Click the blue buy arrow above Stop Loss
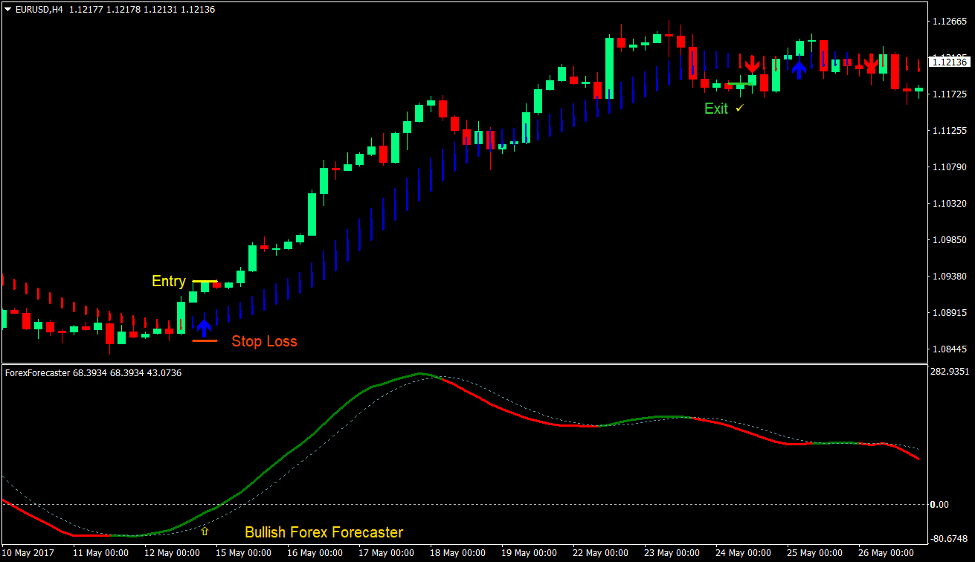Image resolution: width=977 pixels, height=562 pixels. 204,328
